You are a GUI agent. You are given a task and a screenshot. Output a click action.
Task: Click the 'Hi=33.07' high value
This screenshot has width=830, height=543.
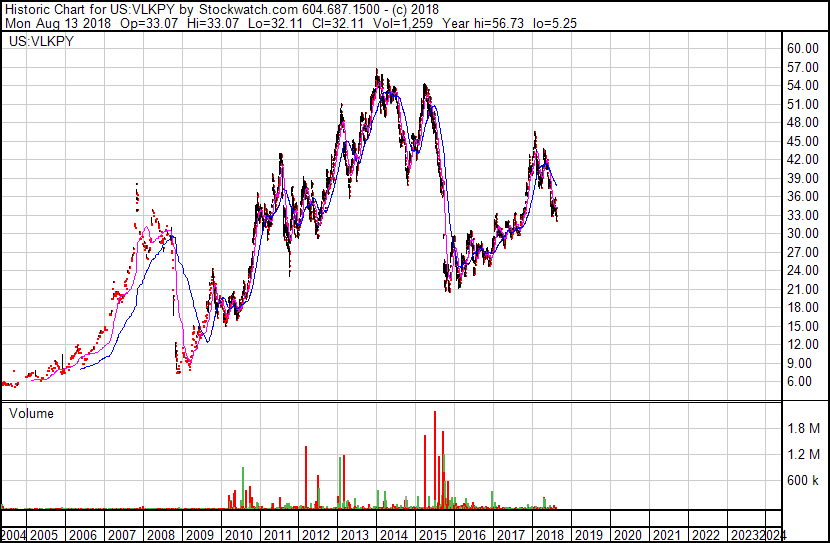213,23
